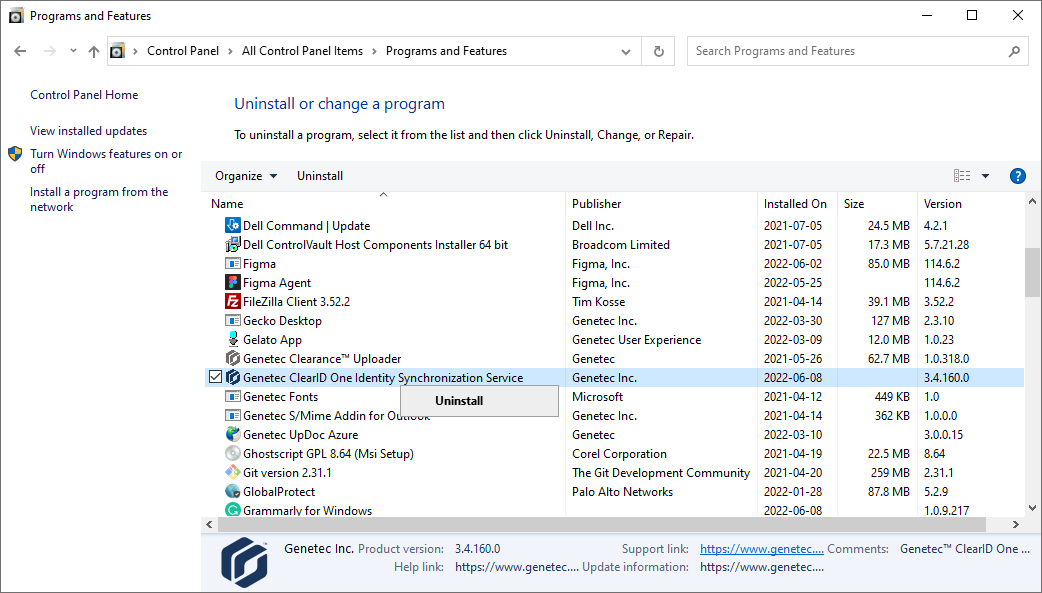Screen dimensions: 1042x593
Task: Select the Ghostscript GPL 8.64 icon
Action: (234, 453)
